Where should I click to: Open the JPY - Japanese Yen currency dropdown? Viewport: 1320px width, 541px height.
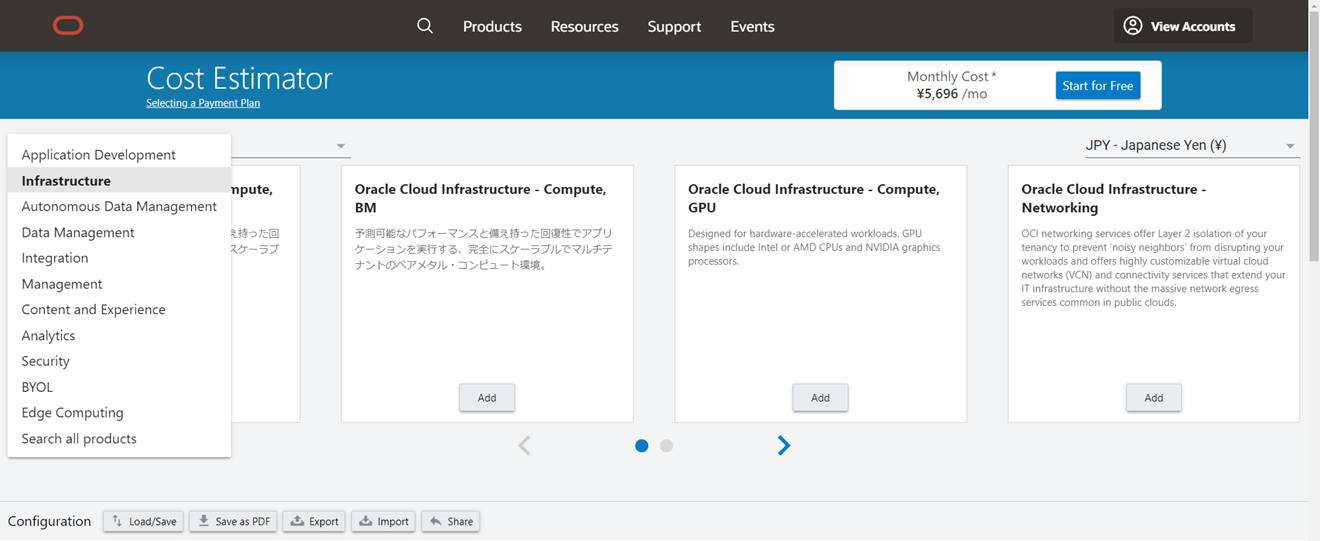[1190, 146]
